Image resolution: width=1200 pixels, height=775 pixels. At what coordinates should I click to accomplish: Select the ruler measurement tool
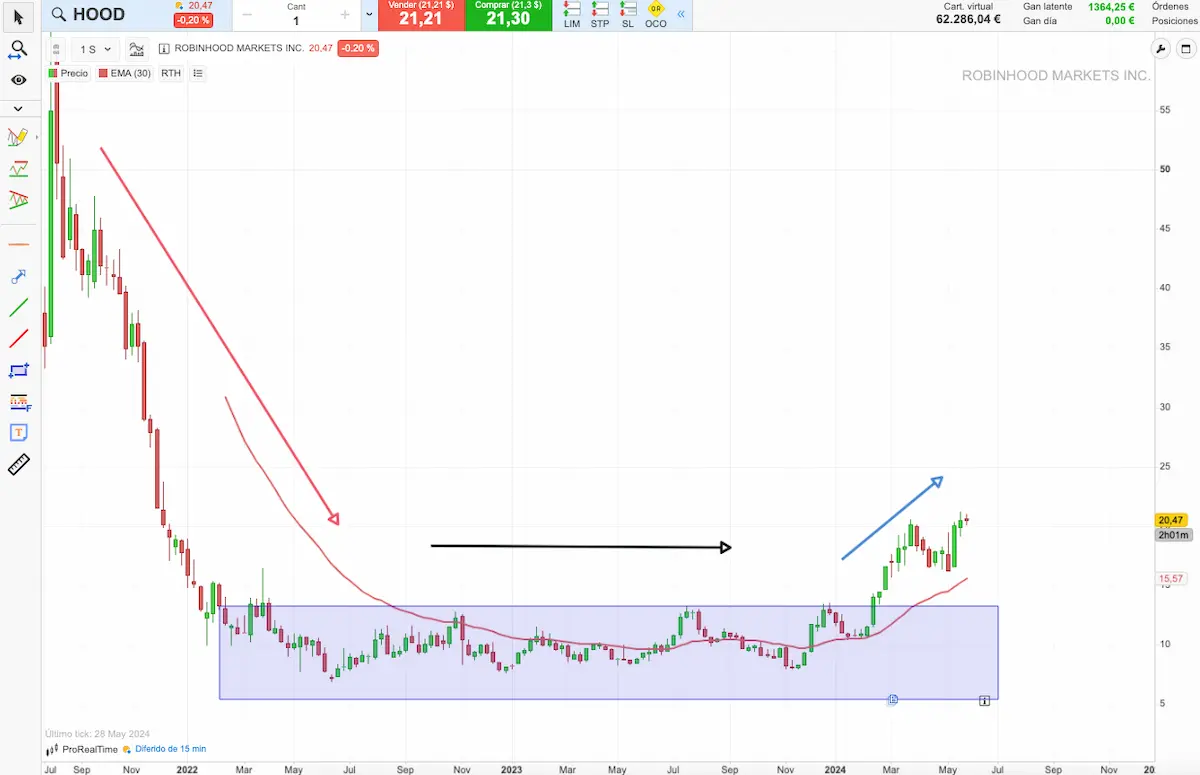18,464
